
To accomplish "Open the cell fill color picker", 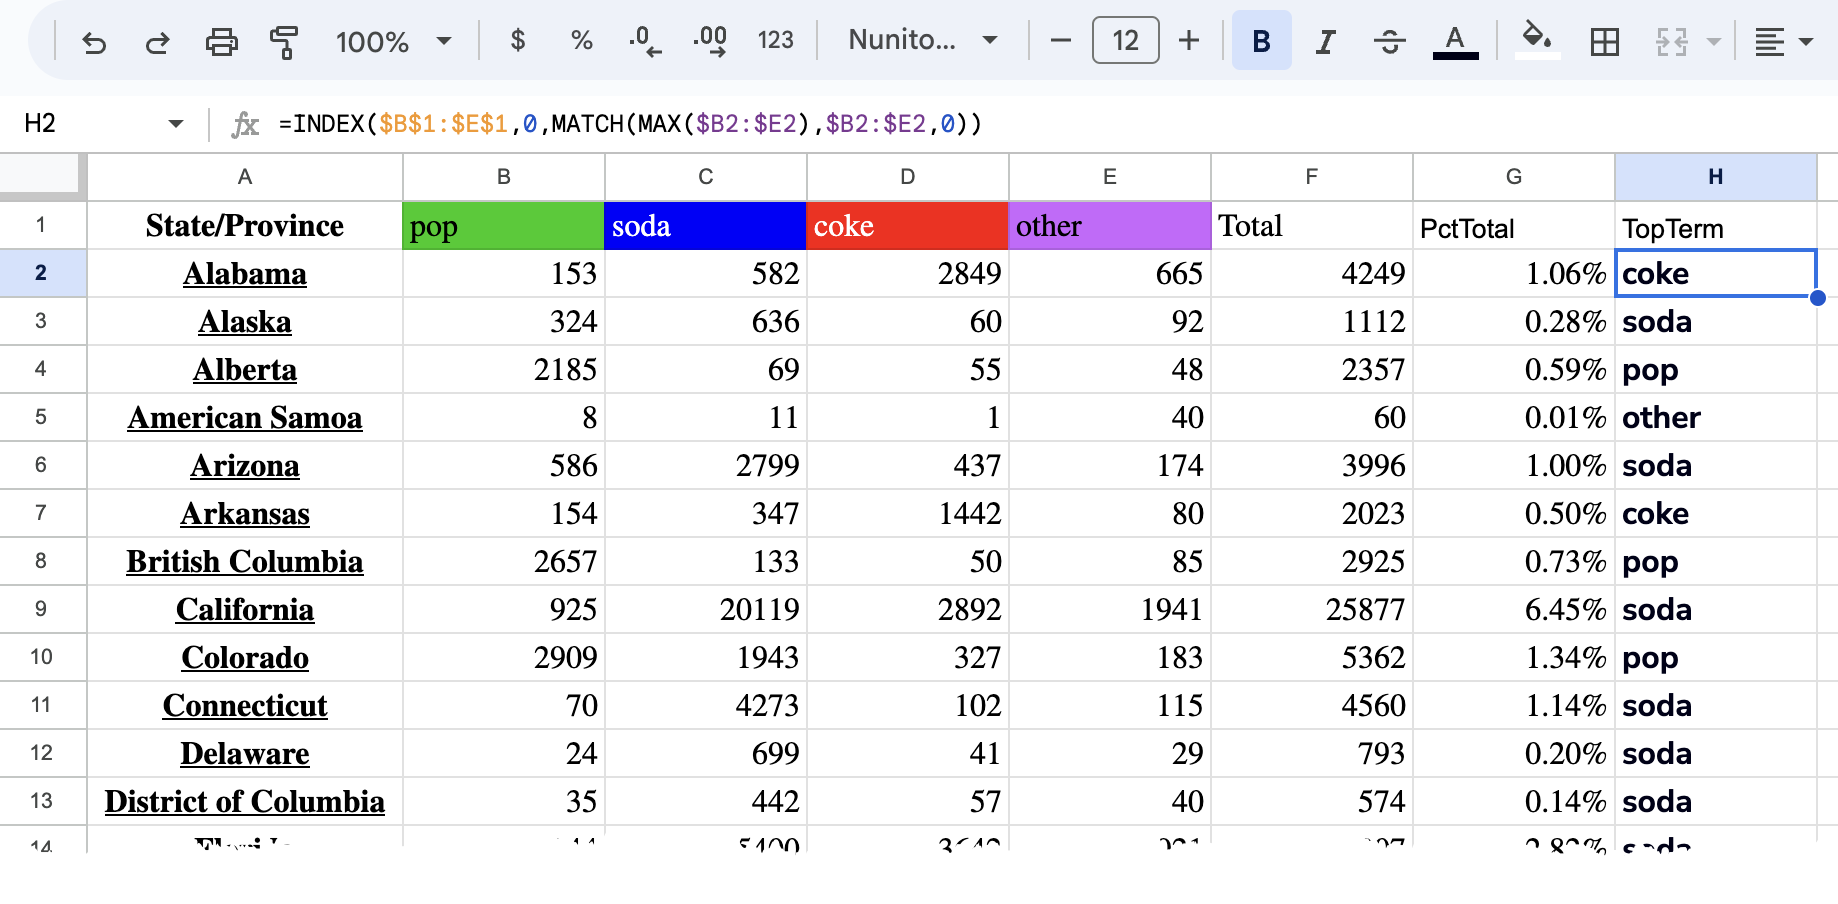I will pos(1536,41).
